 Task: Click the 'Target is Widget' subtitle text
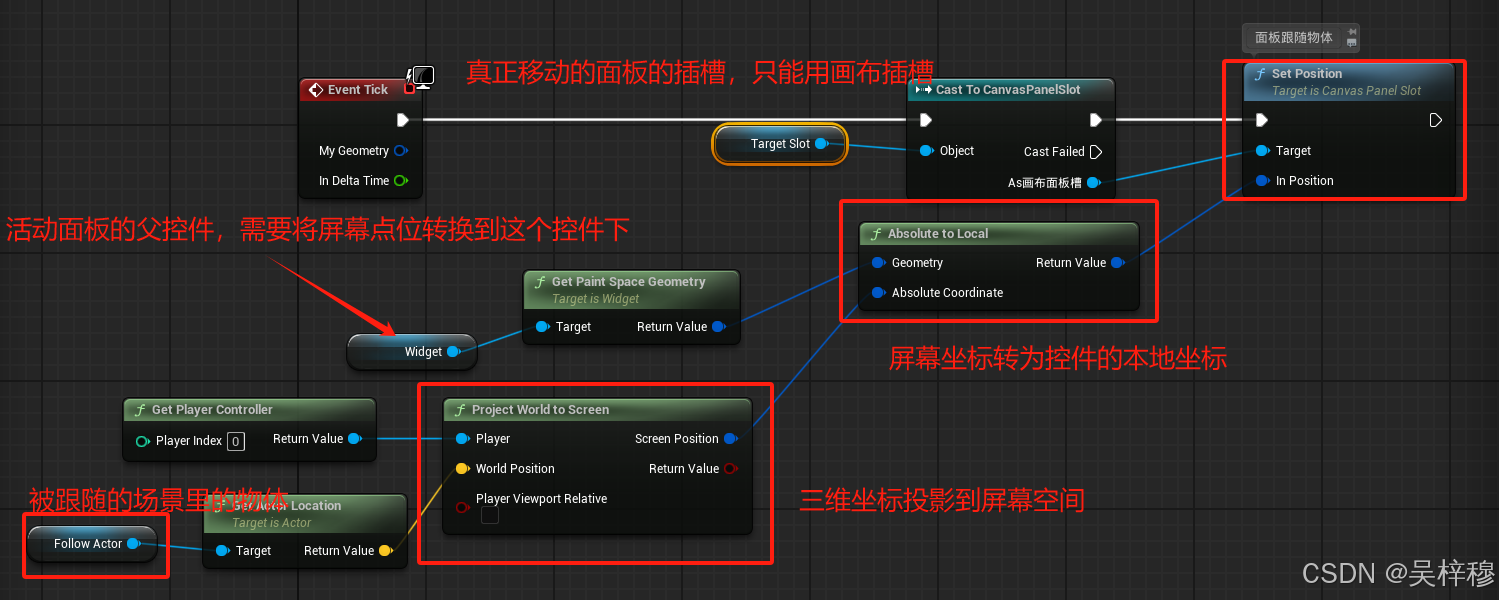(x=596, y=299)
